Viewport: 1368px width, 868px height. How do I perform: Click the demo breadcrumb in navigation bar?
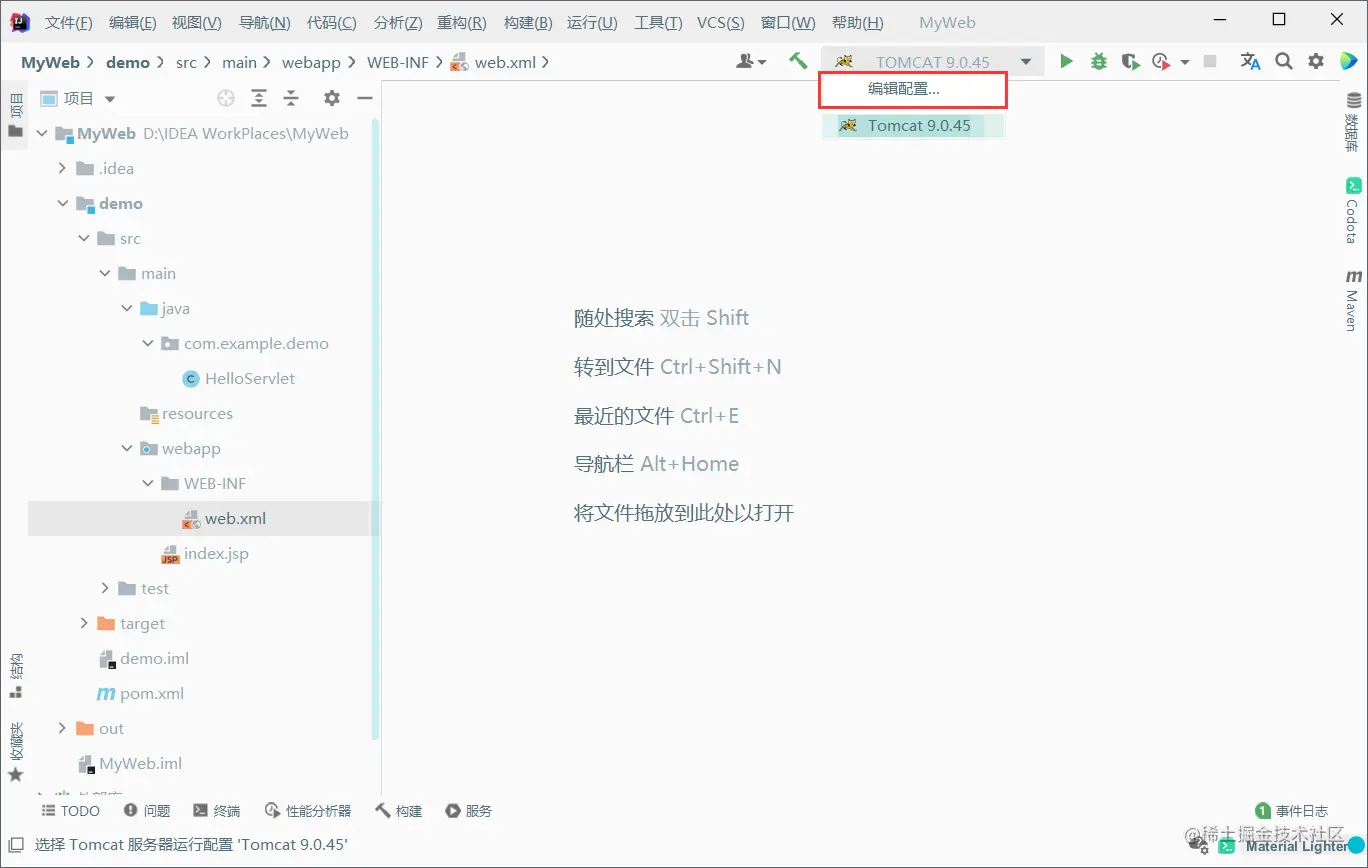pyautogui.click(x=128, y=62)
